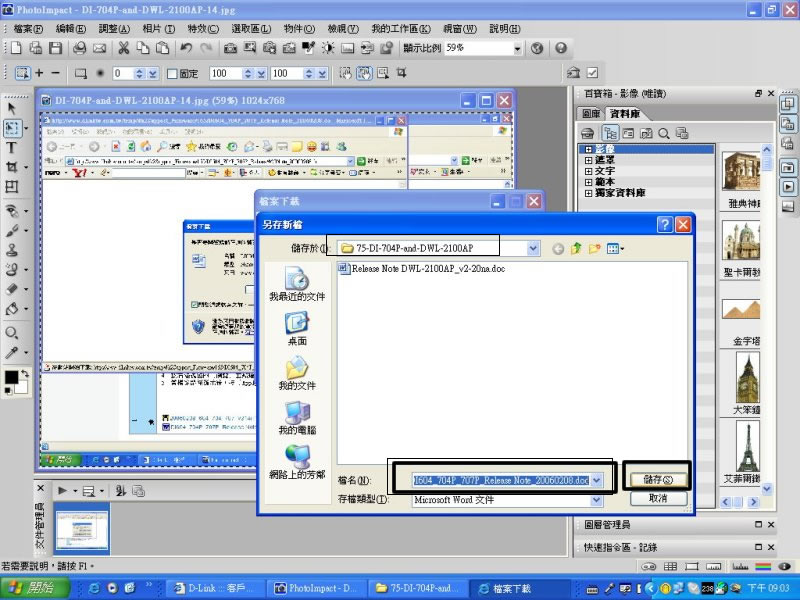Open brightness and contrast sun icon
This screenshot has width=800, height=600.
click(328, 48)
